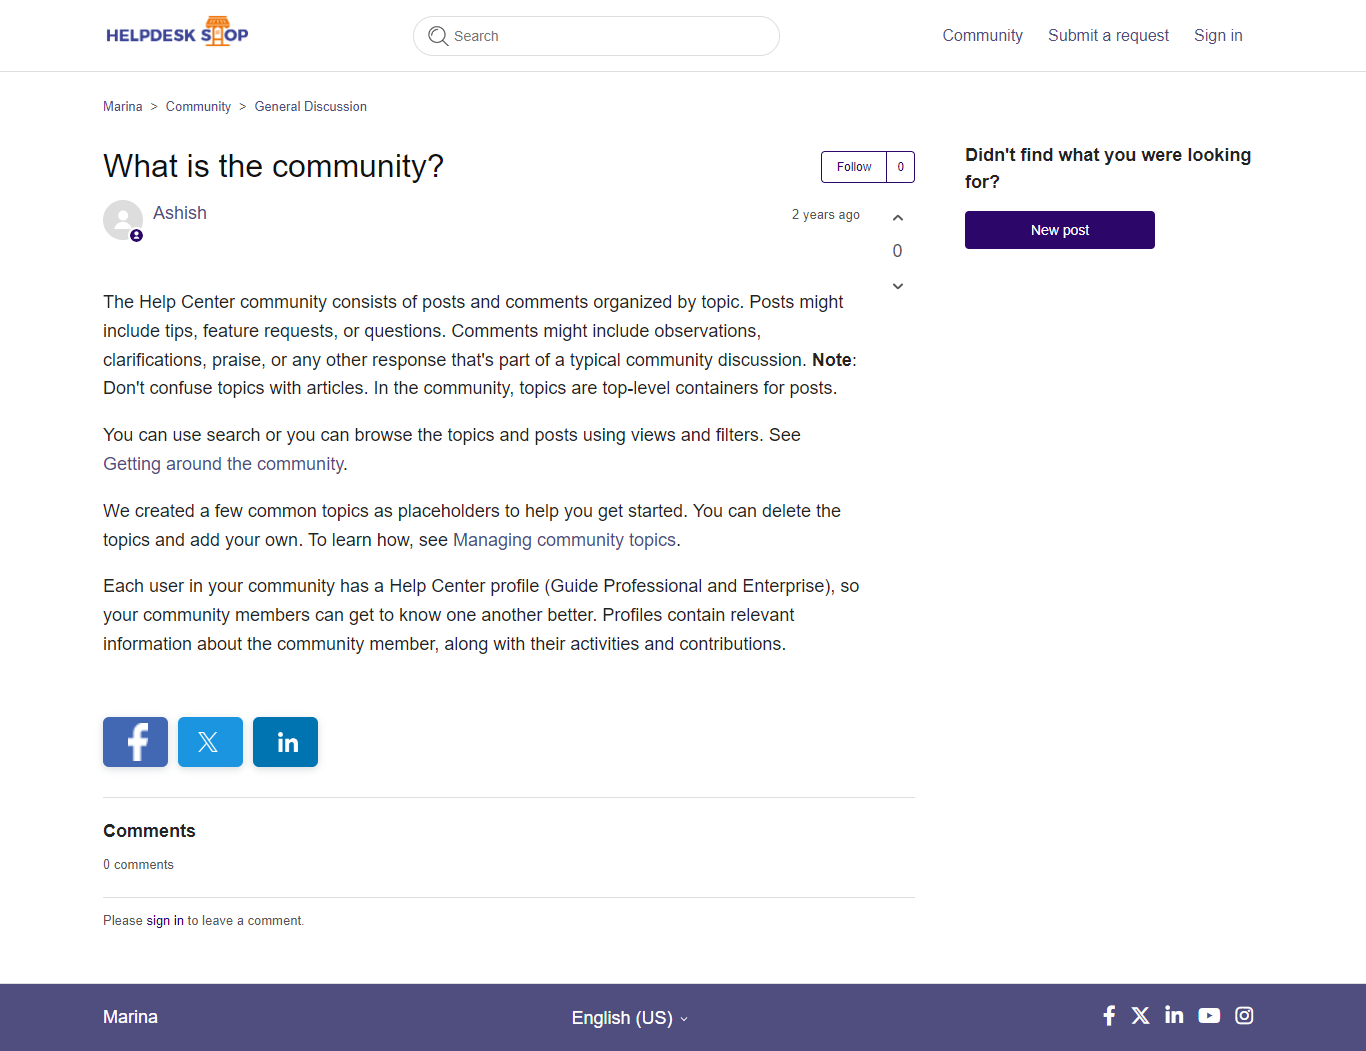Image resolution: width=1366 pixels, height=1051 pixels.
Task: Open Getting around the community link
Action: pyautogui.click(x=224, y=464)
